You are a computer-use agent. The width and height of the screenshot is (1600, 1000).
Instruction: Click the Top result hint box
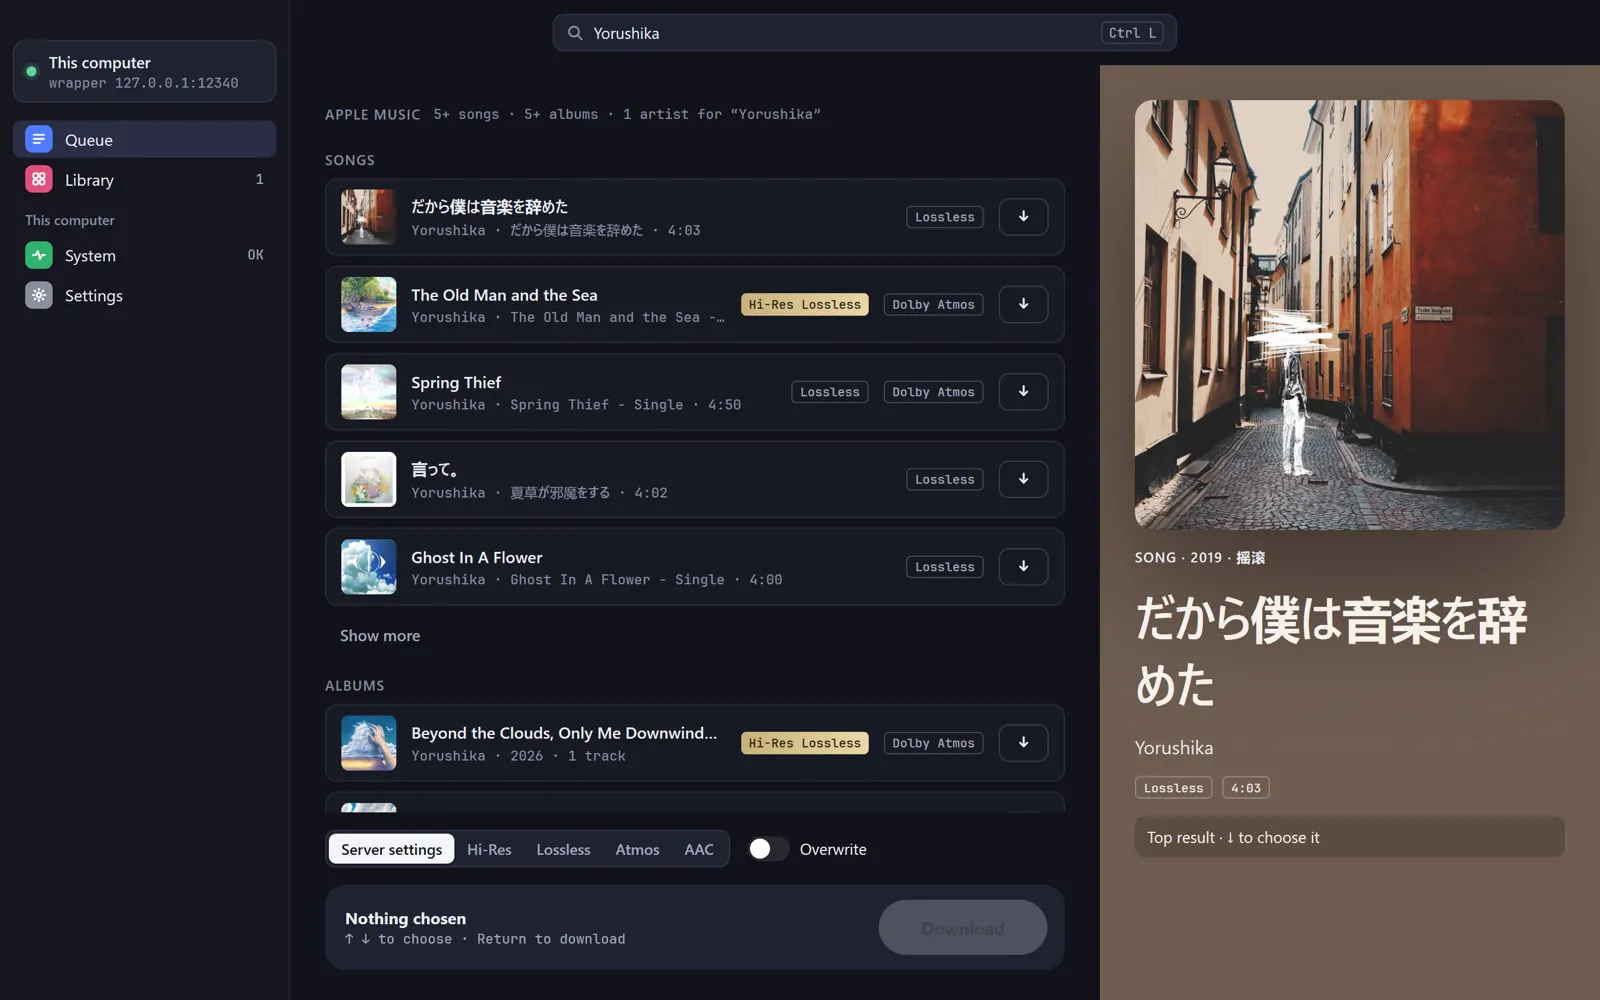point(1349,837)
